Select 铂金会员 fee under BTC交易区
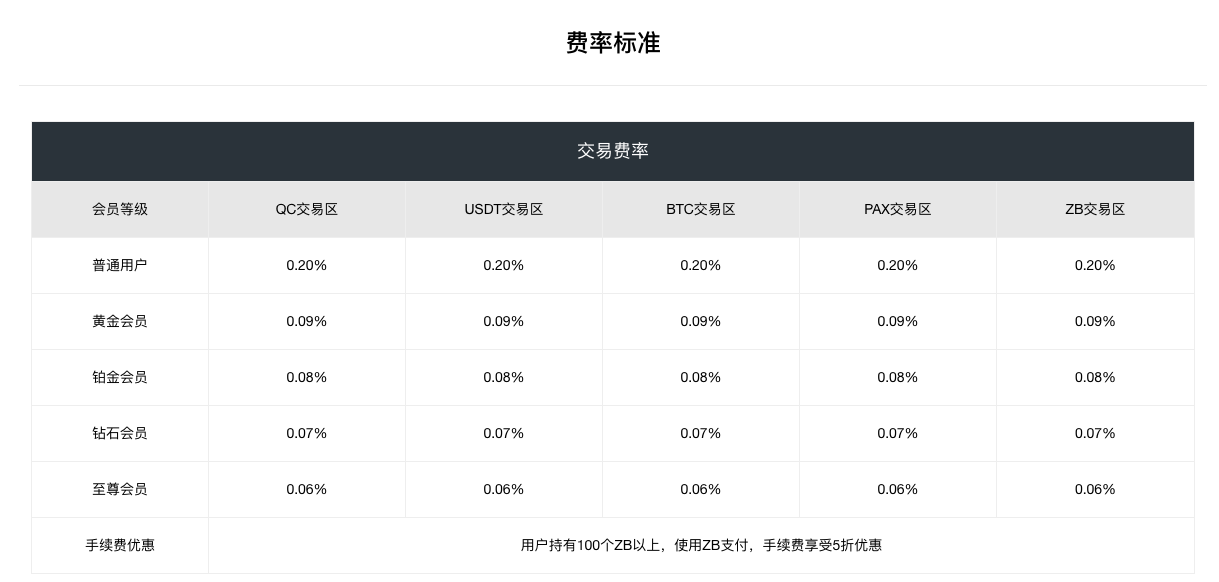The width and height of the screenshot is (1219, 582). coord(700,377)
